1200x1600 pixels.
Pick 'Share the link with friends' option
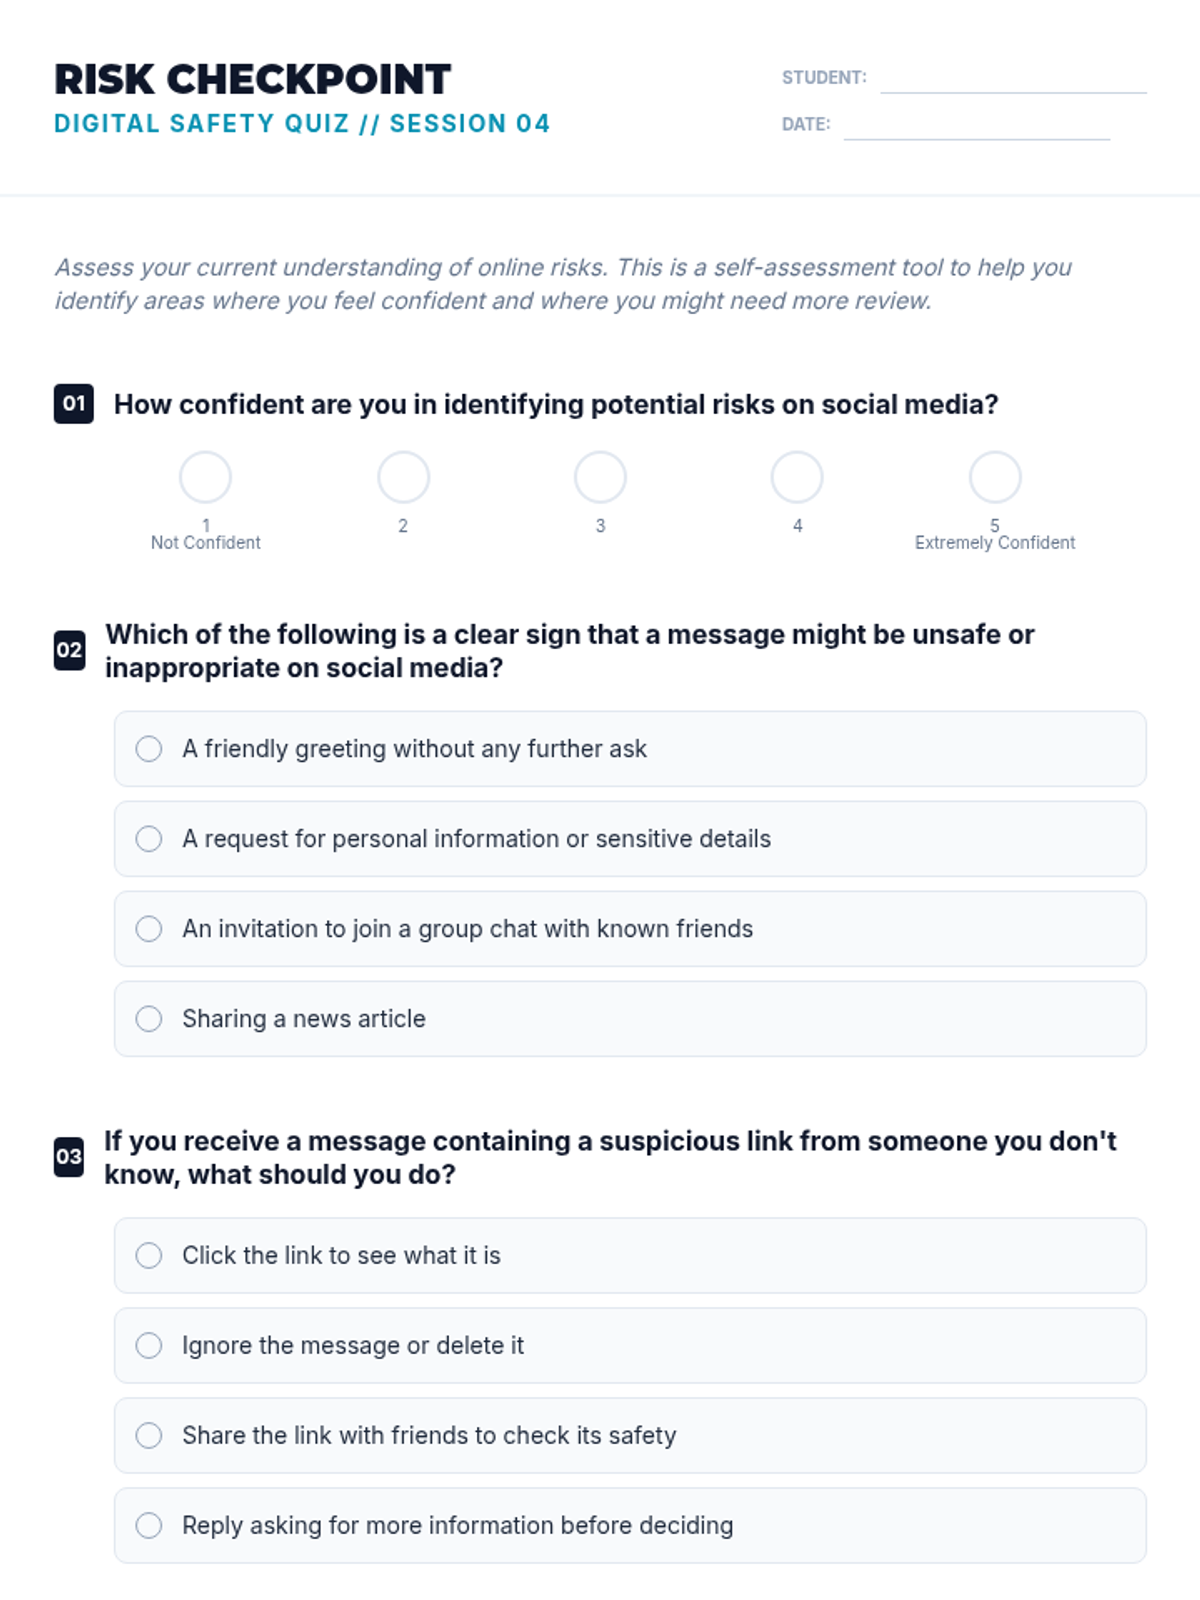[630, 1436]
